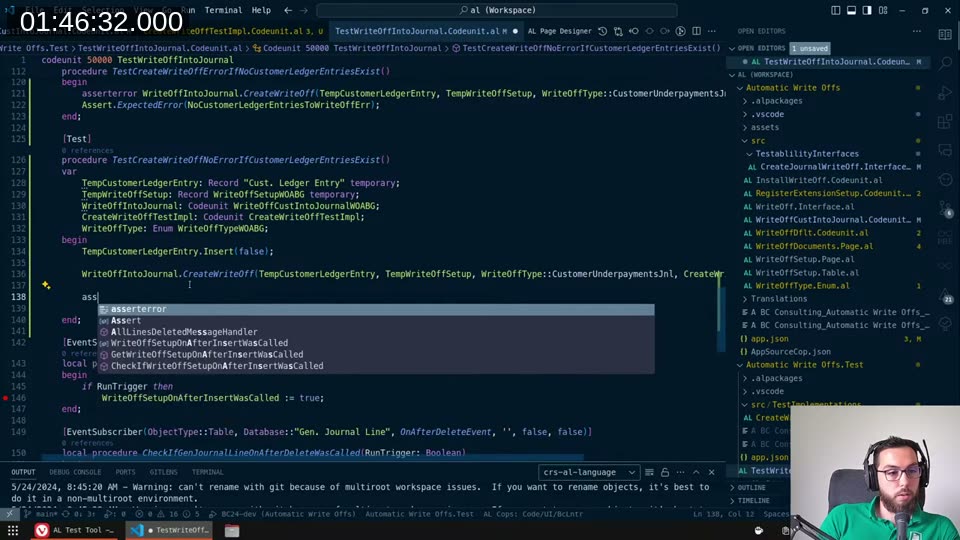Go forward with the right arrow

304,10
